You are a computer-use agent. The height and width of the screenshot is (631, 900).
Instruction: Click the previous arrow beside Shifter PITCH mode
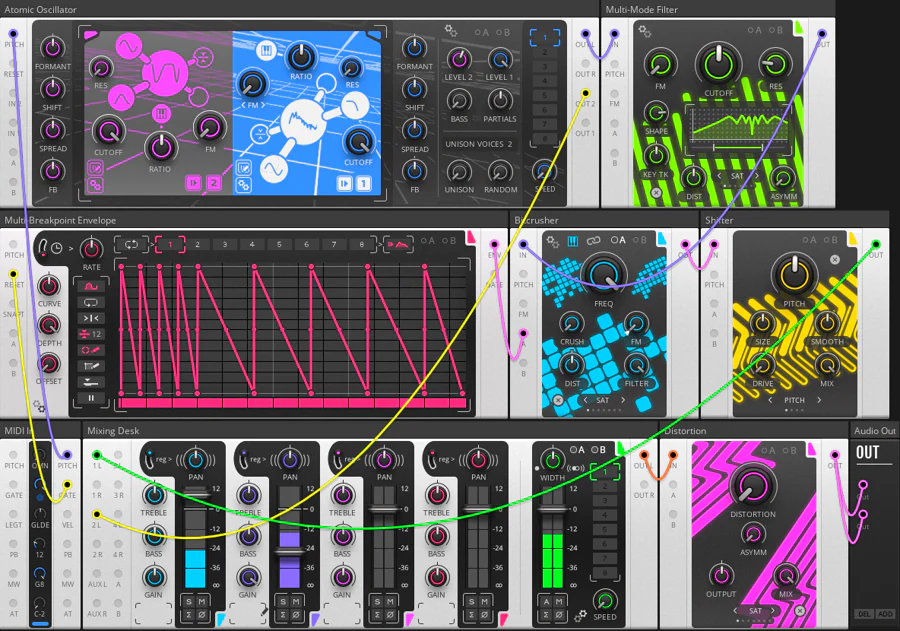click(772, 400)
